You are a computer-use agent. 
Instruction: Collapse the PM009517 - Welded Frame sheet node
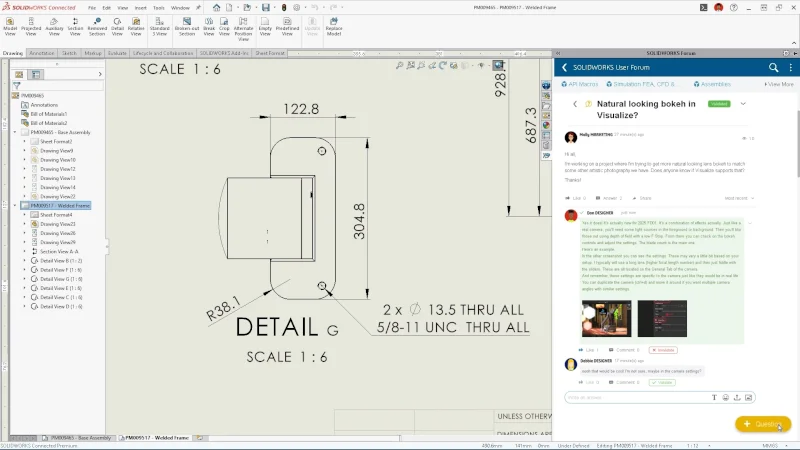[x=17, y=205]
